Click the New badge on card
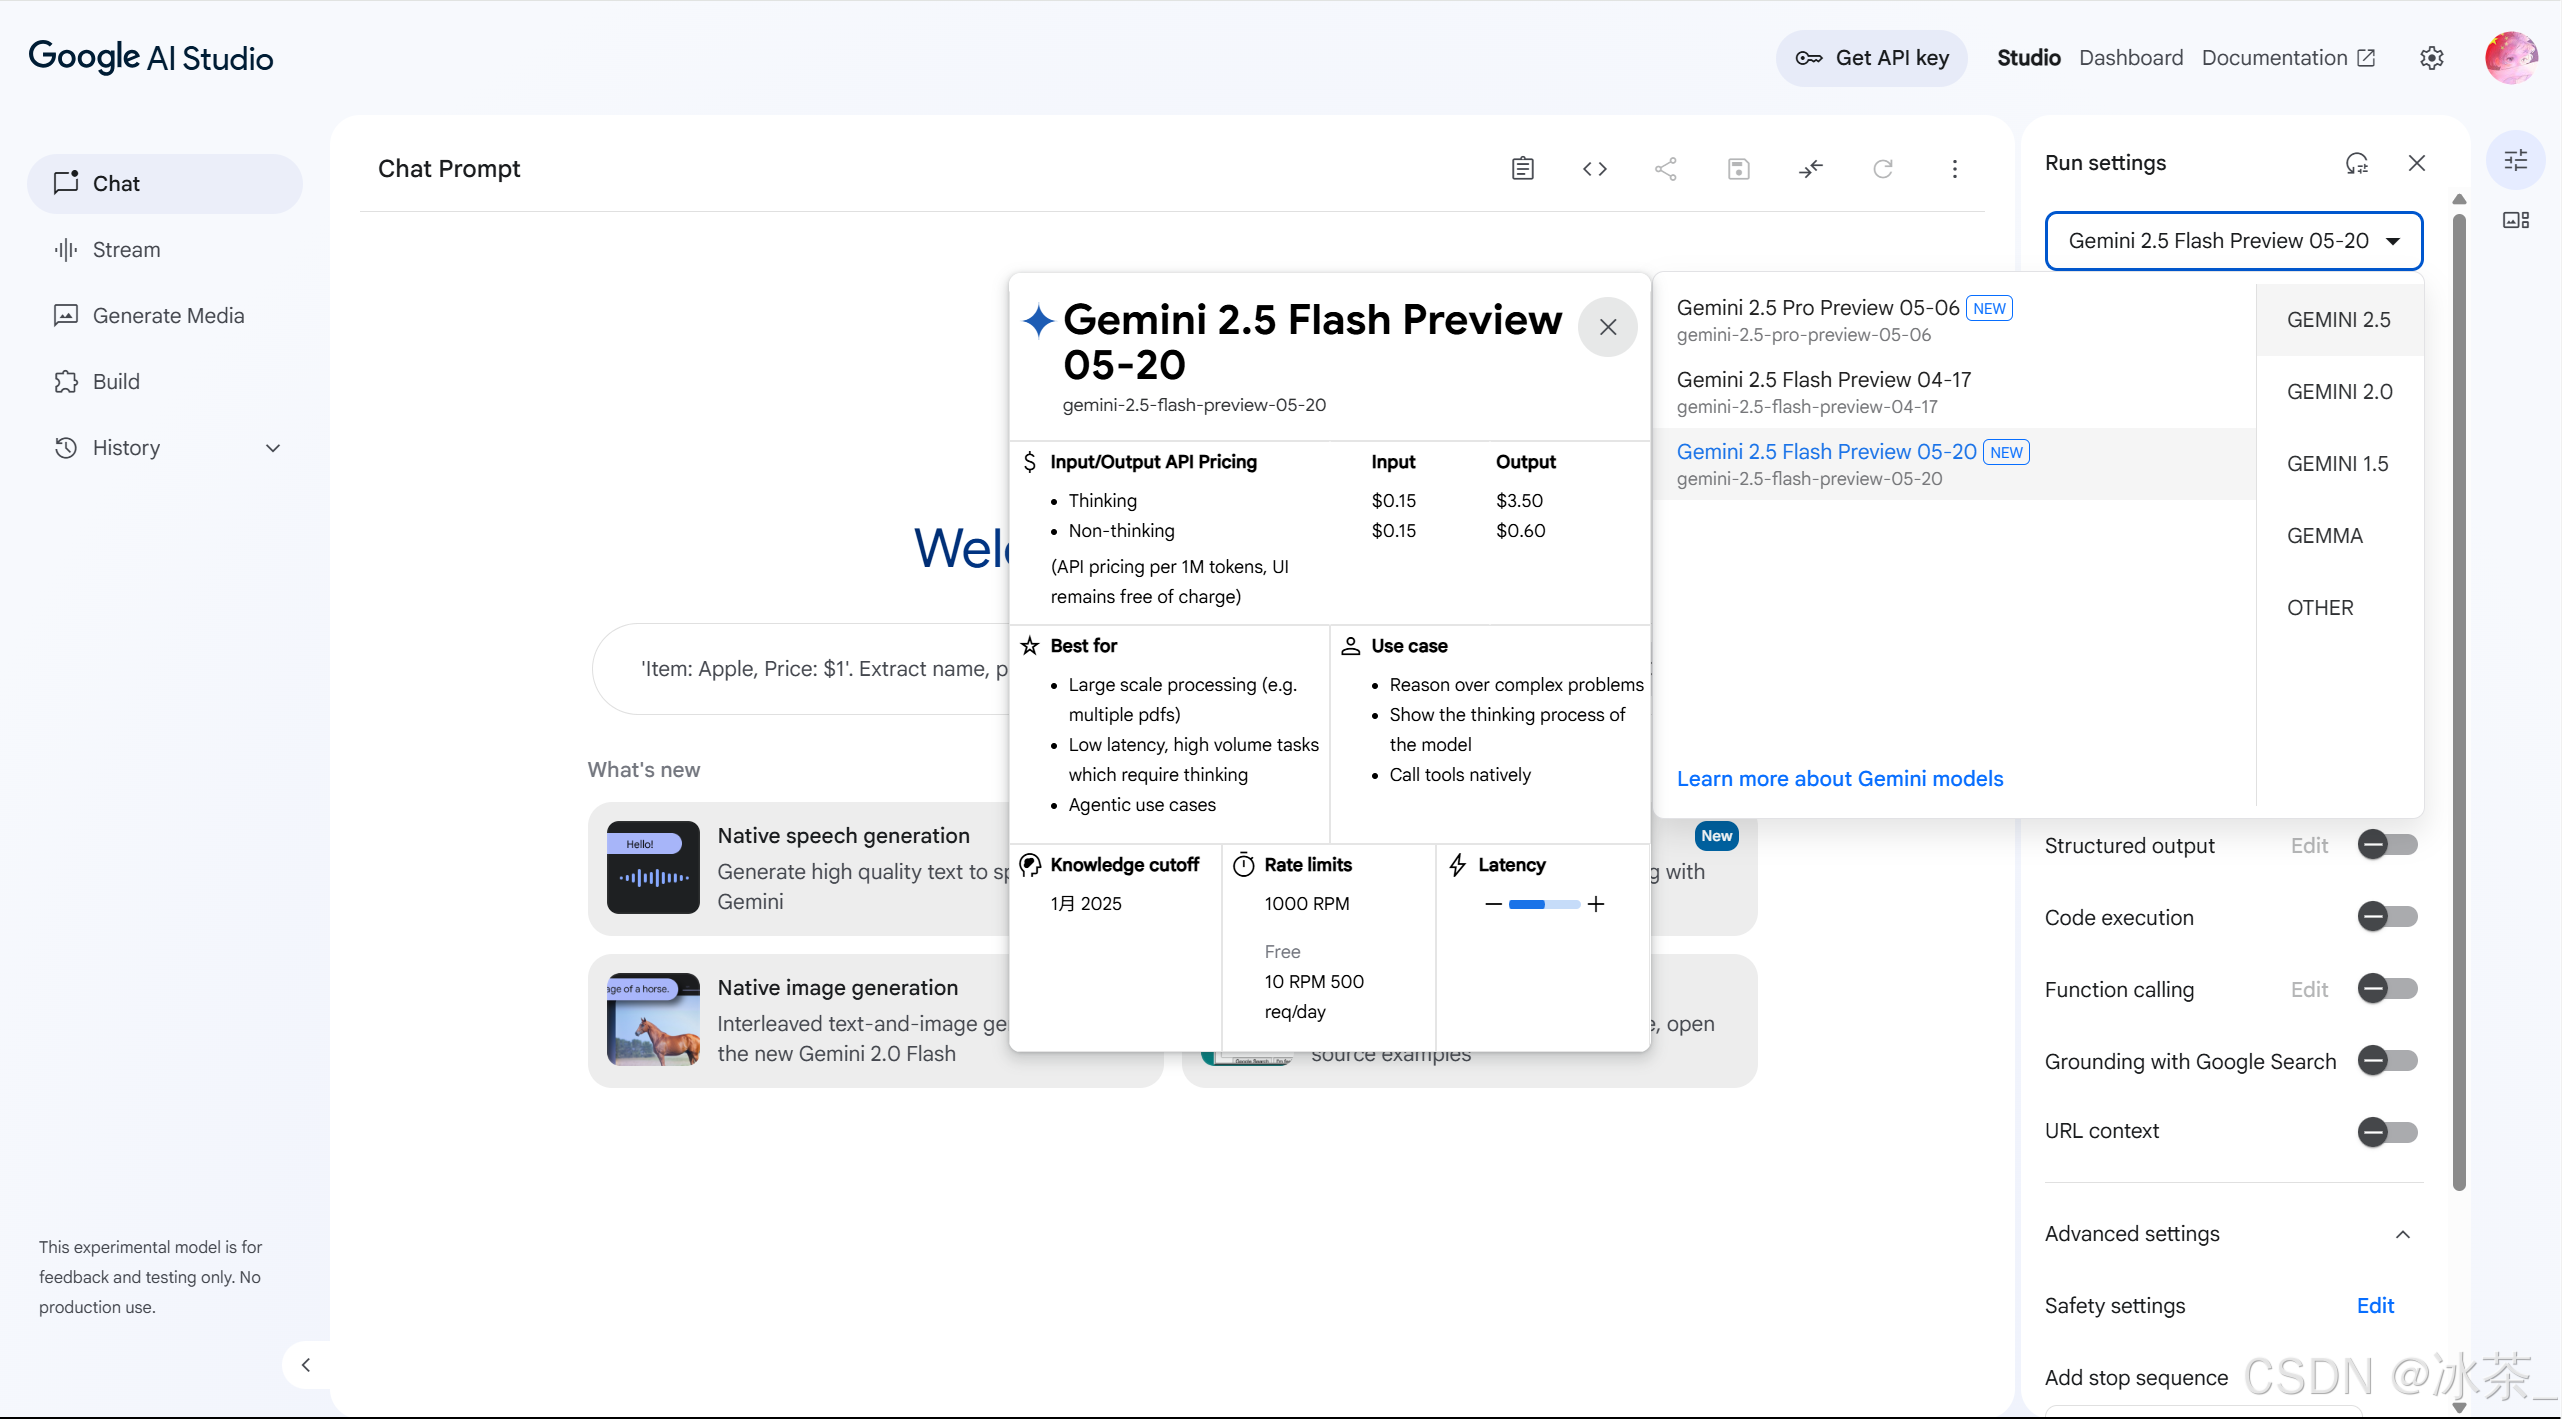The height and width of the screenshot is (1419, 2562). (1716, 836)
